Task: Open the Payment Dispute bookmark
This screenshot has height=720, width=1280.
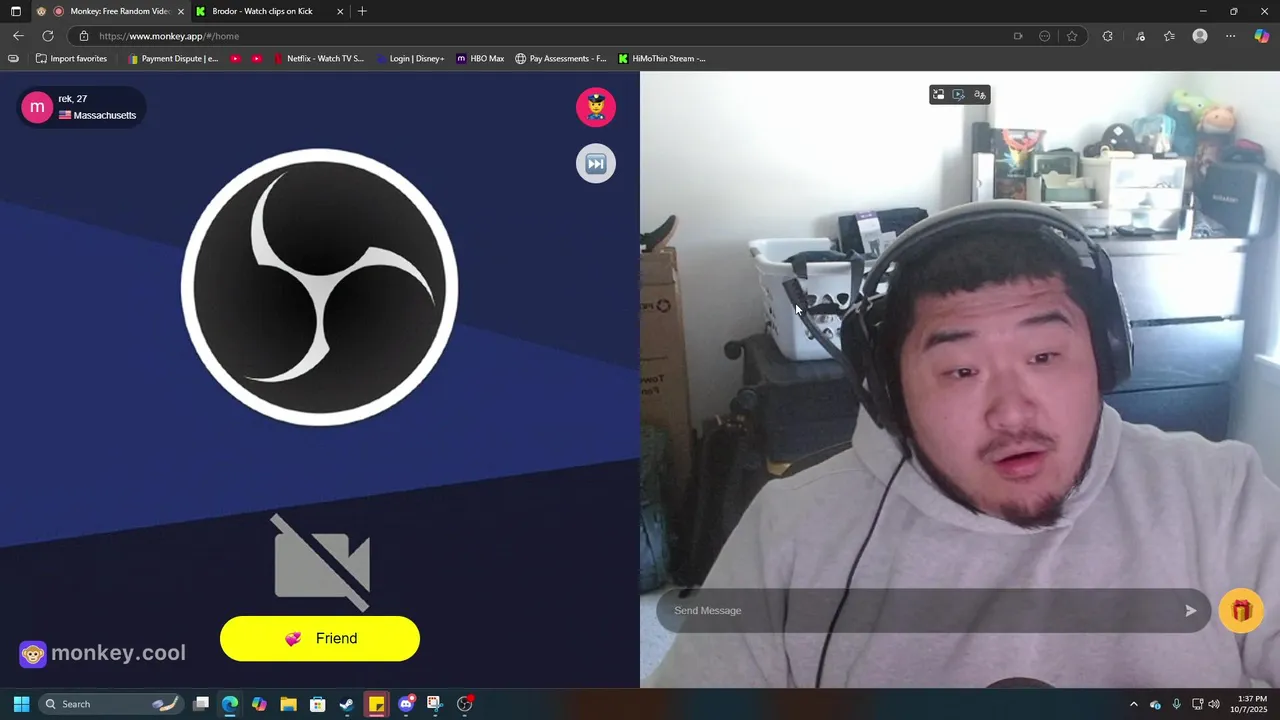Action: tap(173, 59)
